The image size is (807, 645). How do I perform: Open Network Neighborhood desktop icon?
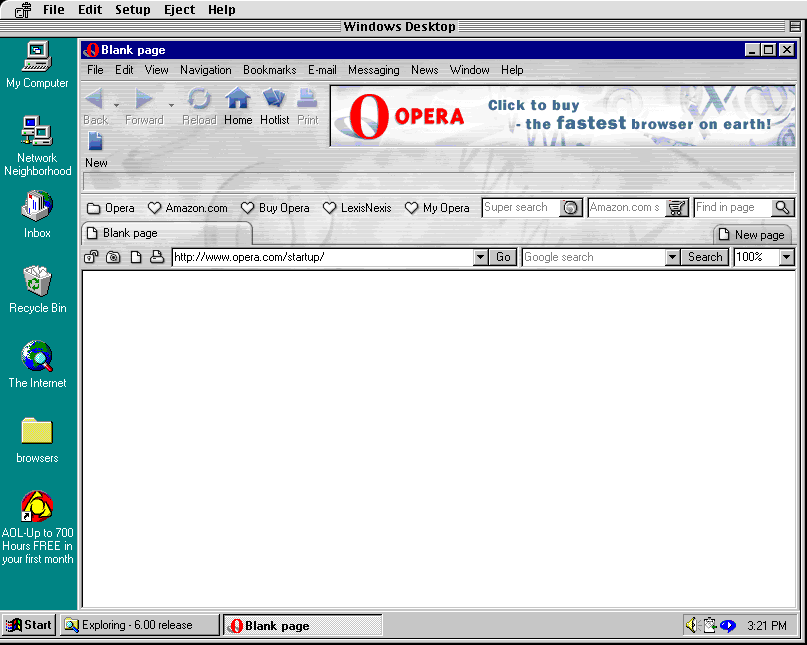(37, 146)
